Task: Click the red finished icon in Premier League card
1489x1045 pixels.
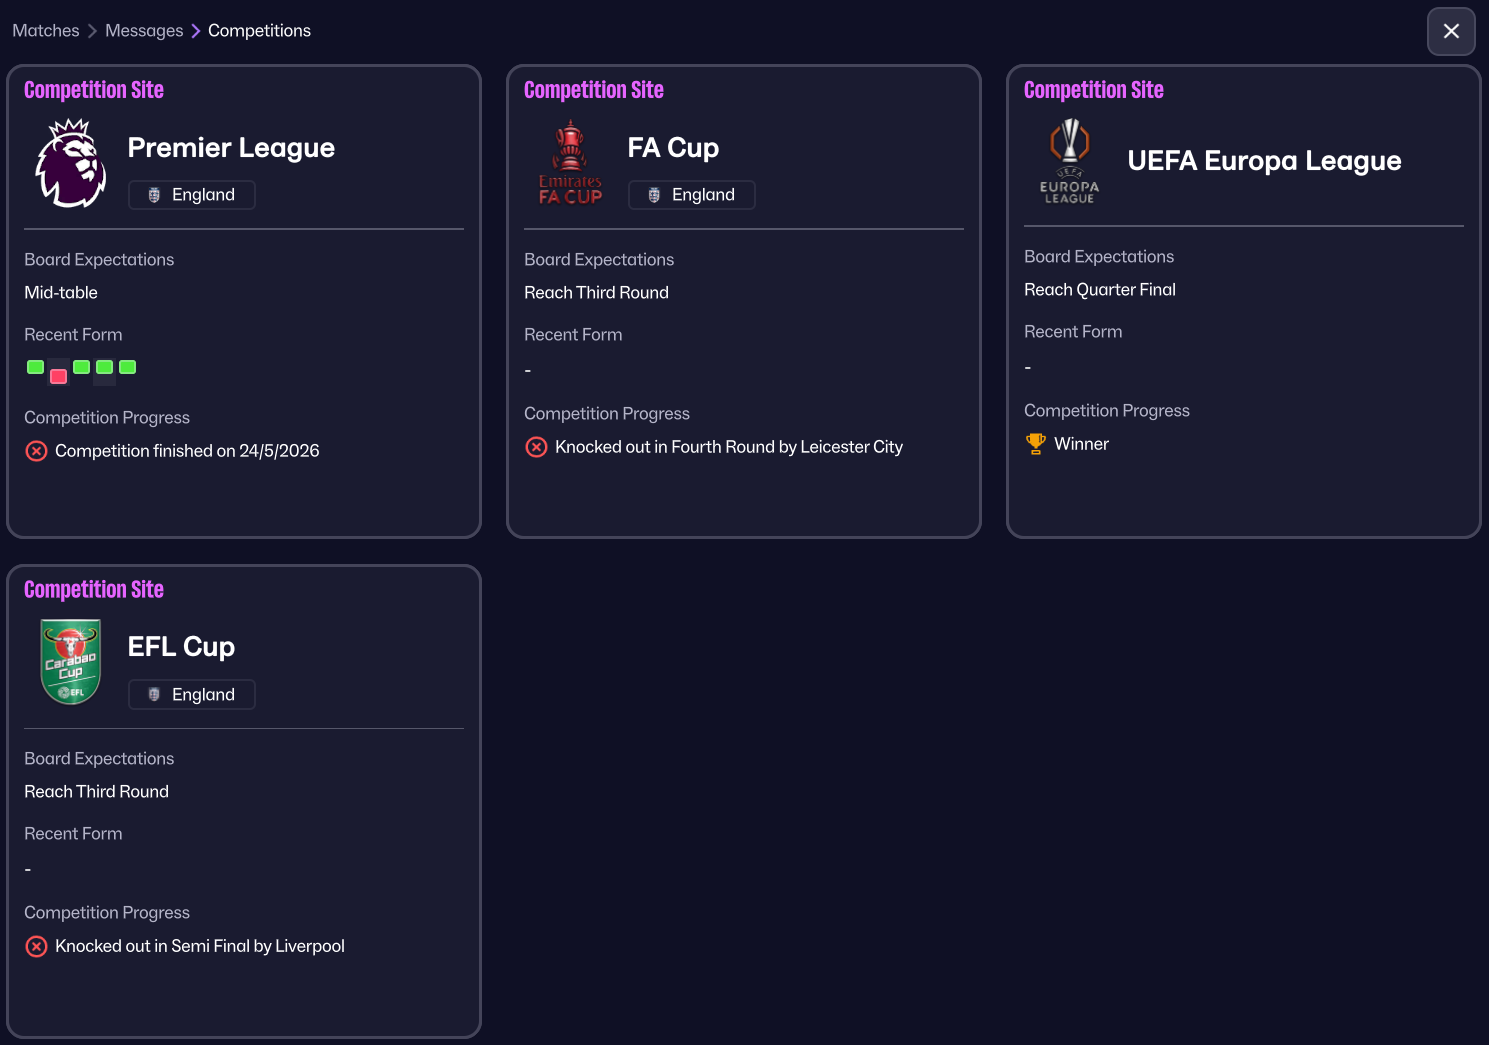Action: click(x=37, y=451)
